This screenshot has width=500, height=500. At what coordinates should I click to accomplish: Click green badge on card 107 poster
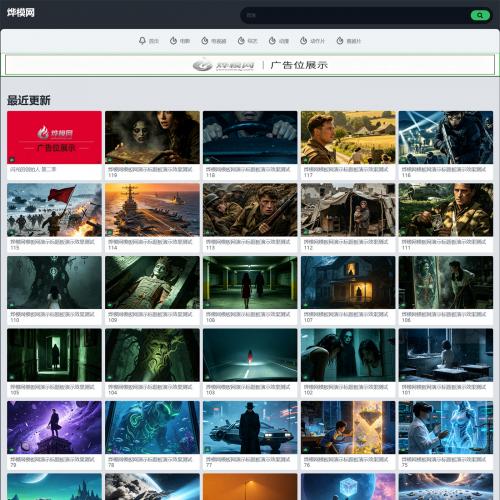coord(306,304)
